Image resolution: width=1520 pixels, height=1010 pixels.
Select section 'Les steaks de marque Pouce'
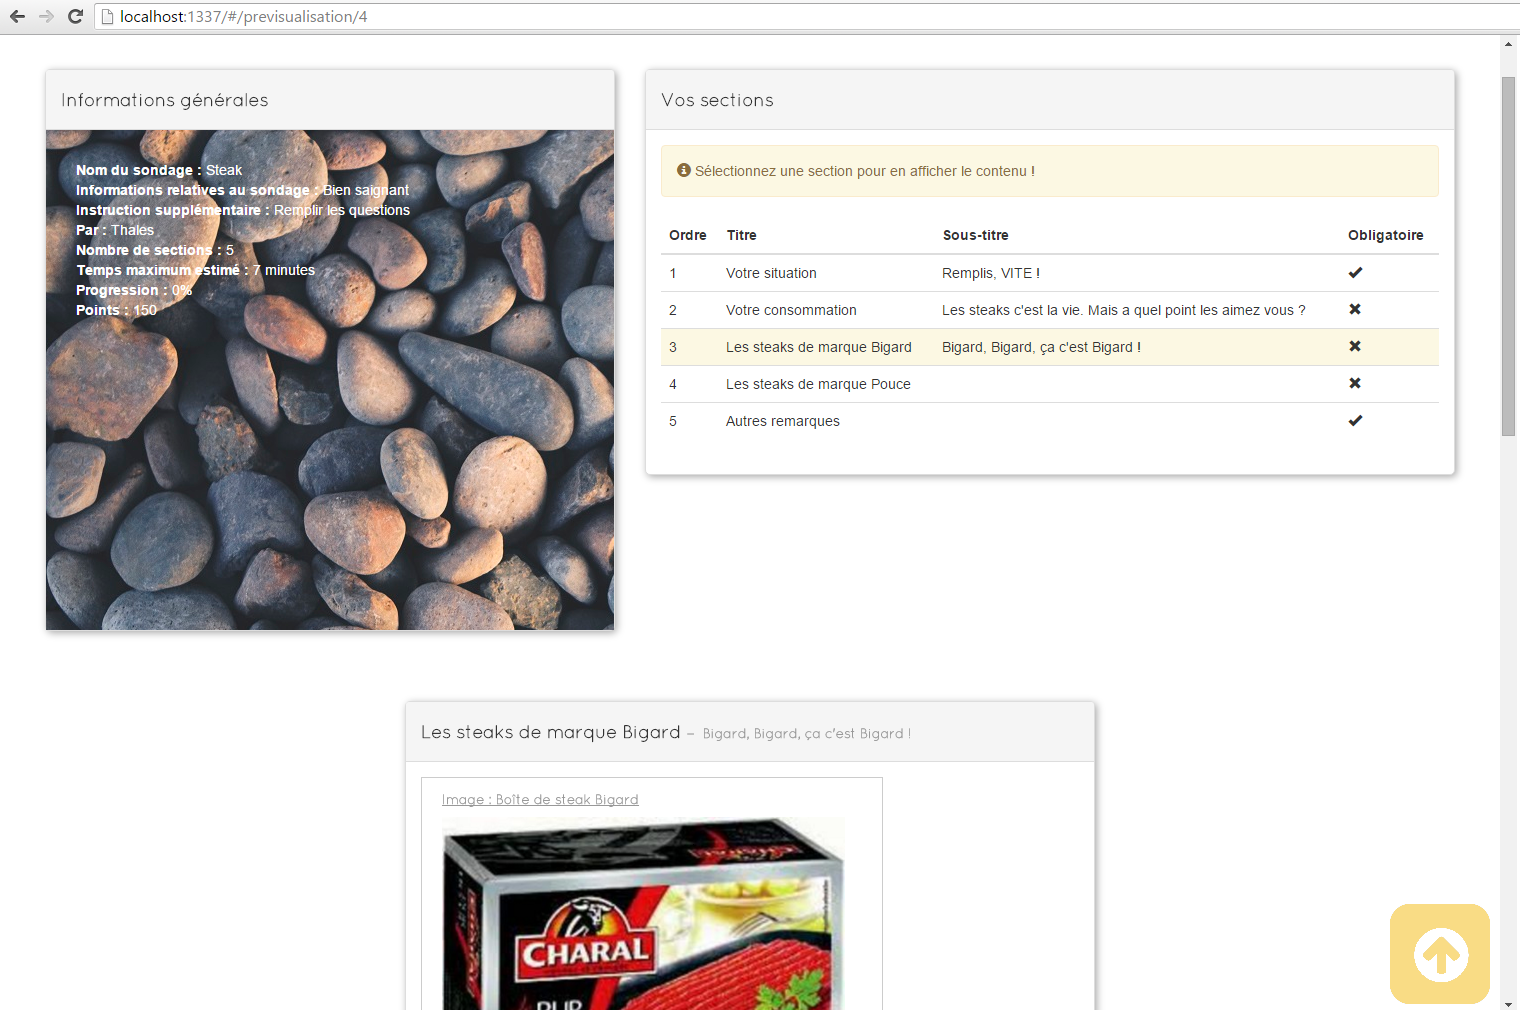818,384
